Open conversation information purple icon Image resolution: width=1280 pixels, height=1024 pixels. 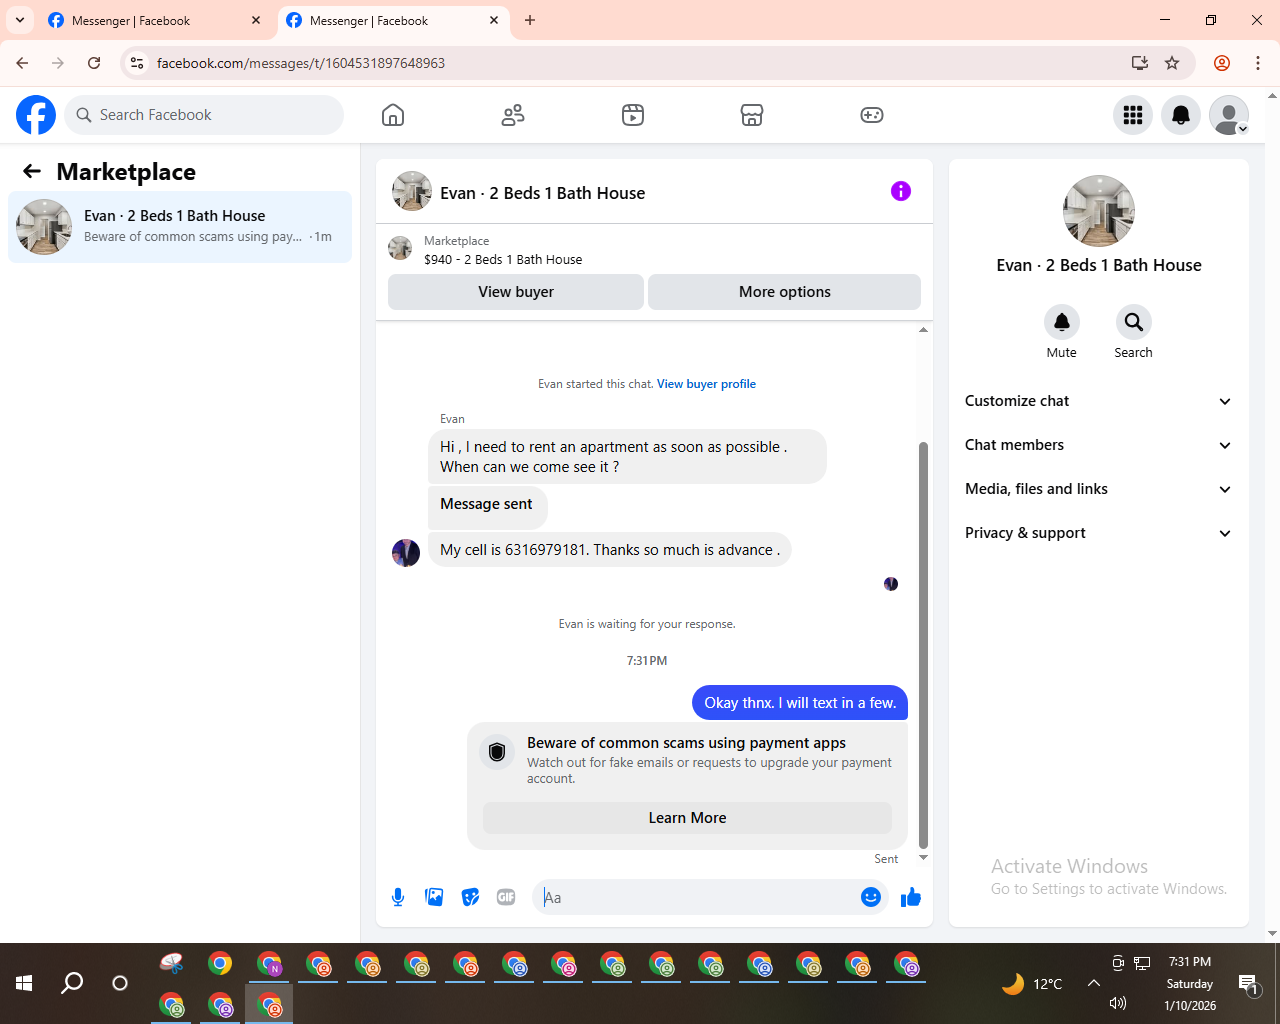pos(901,191)
